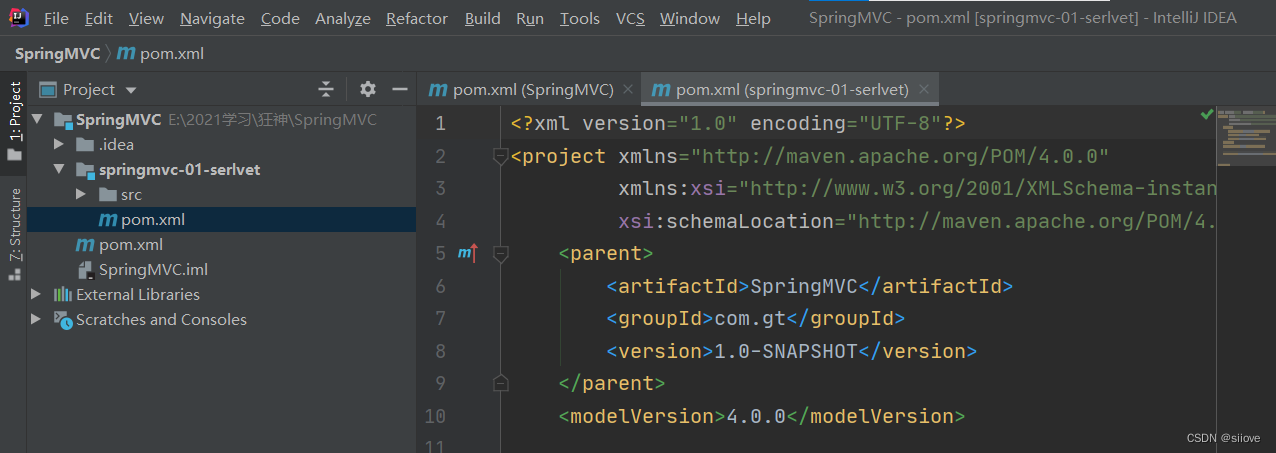Select the src folder row
Viewport: 1276px width, 453px height.
pos(221,195)
